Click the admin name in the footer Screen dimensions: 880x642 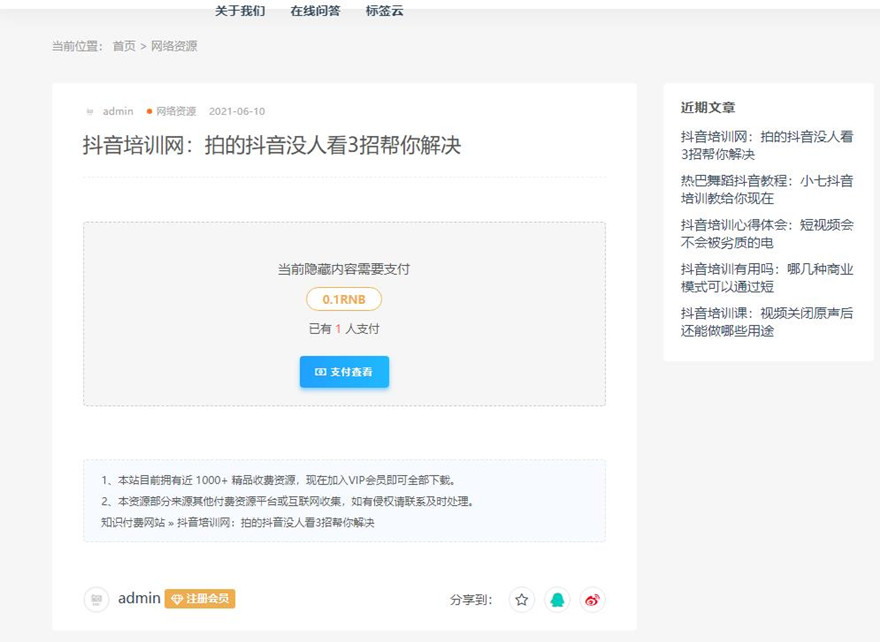coord(139,598)
